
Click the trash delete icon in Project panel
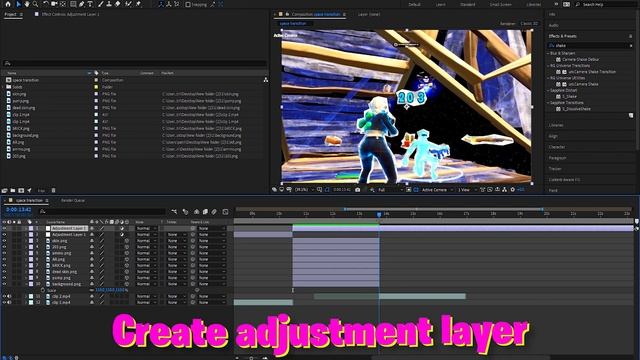pos(53,191)
